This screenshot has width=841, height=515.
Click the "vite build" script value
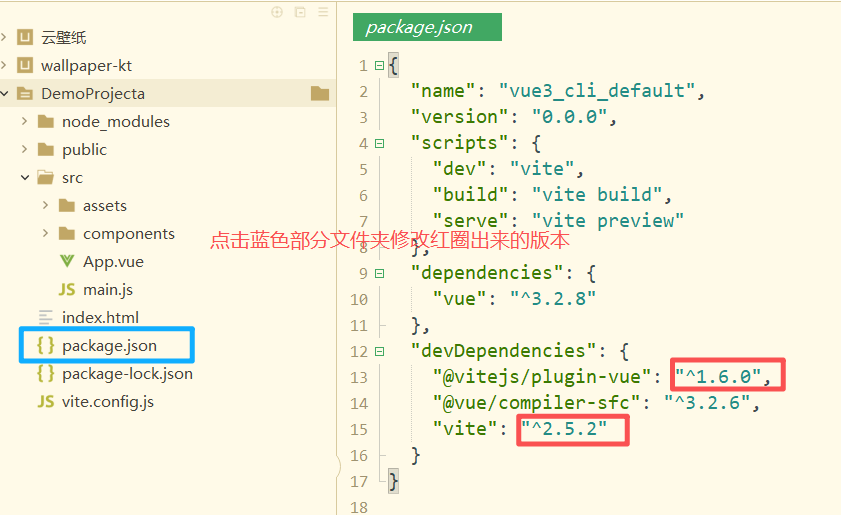pyautogui.click(x=597, y=195)
